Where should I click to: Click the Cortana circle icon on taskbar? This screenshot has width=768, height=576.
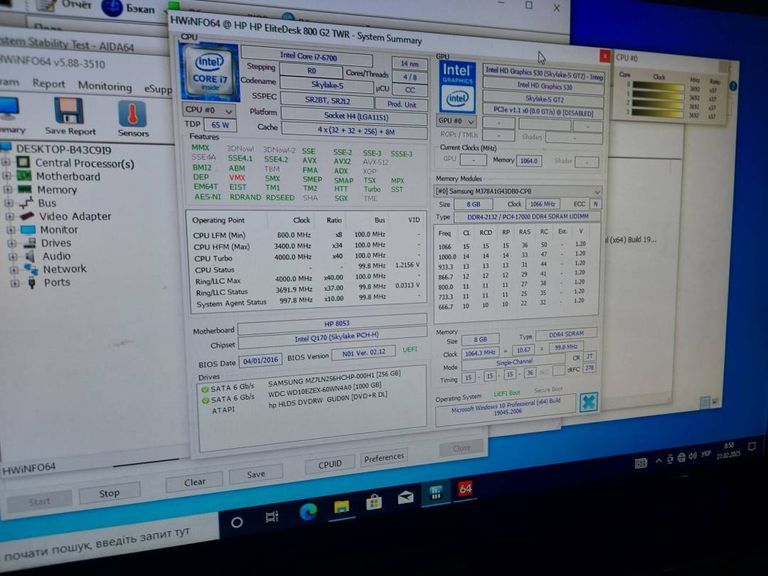(237, 522)
